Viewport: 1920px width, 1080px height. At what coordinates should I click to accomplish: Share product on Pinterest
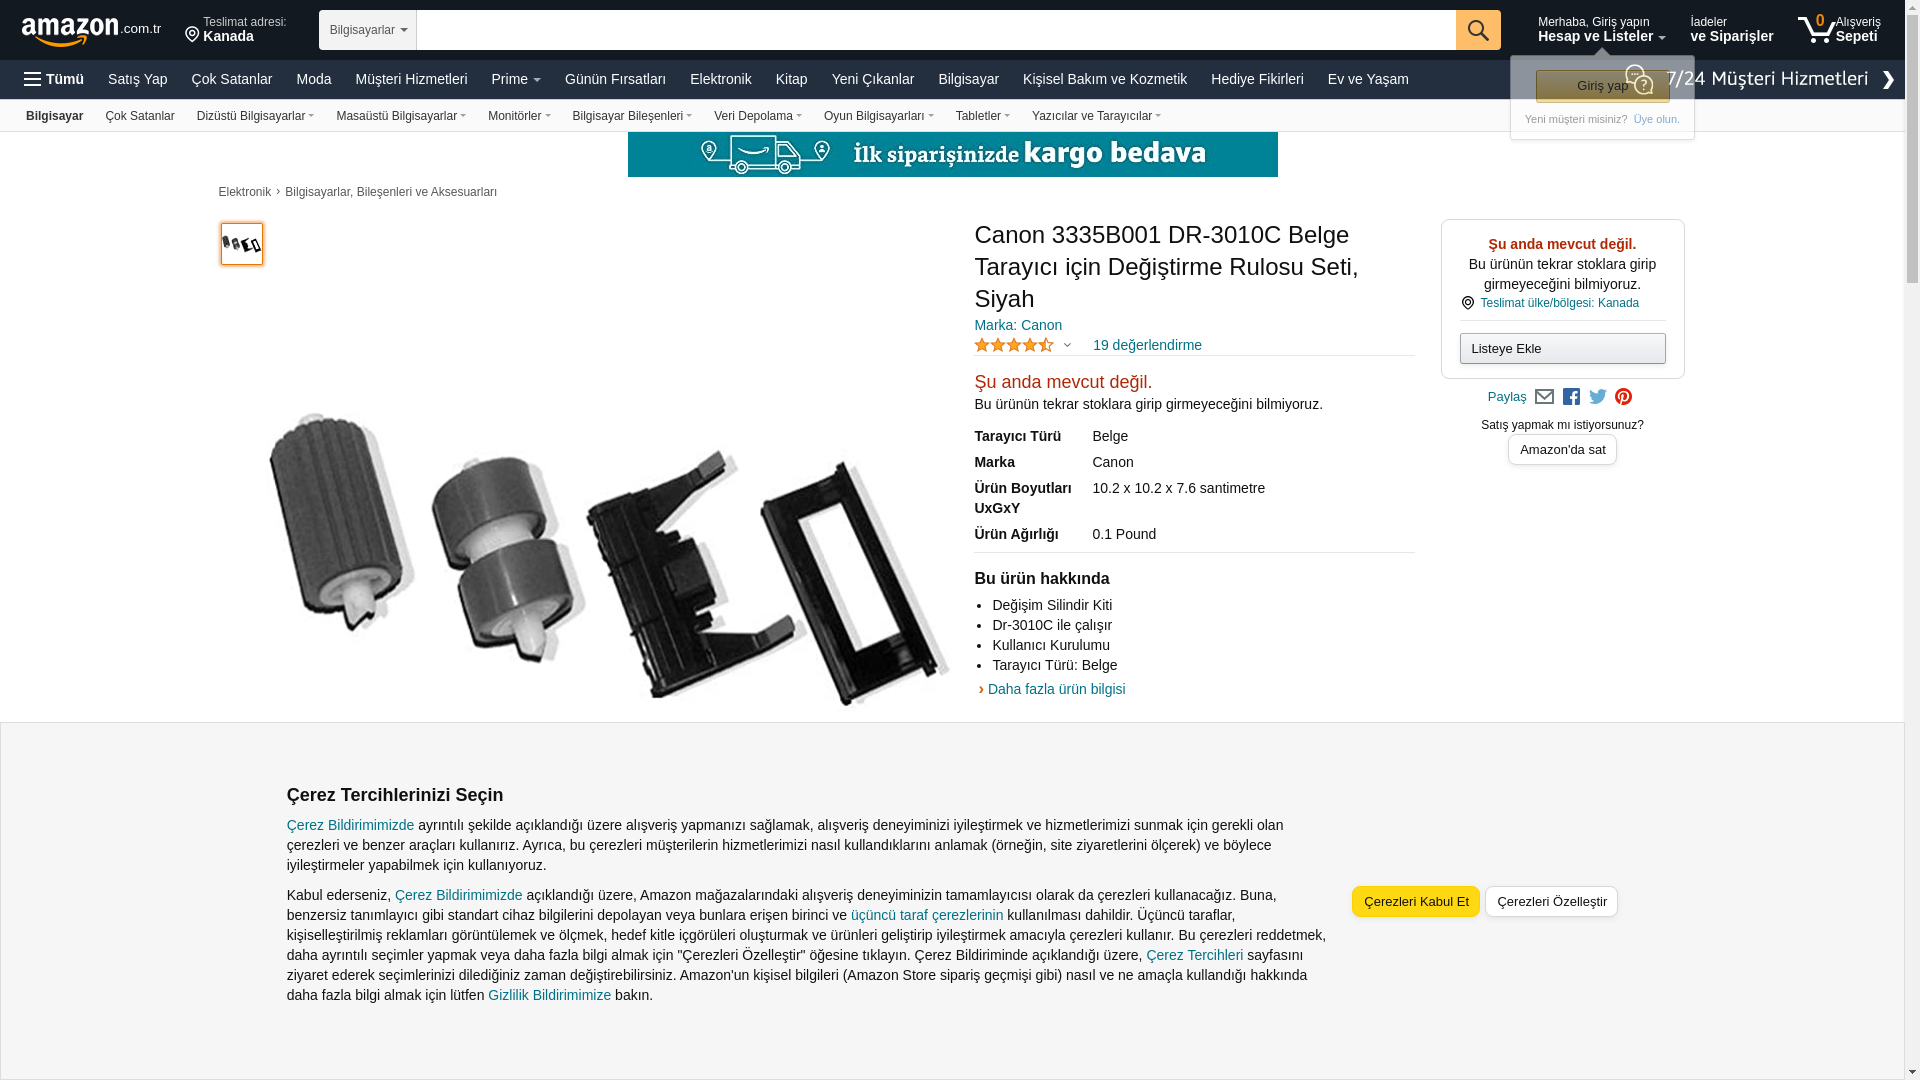[x=1623, y=397]
